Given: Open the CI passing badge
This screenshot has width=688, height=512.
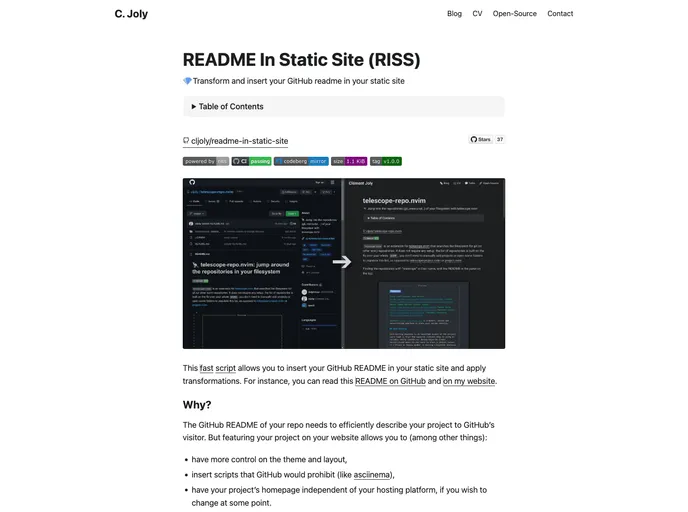Looking at the screenshot, I should tap(251, 161).
